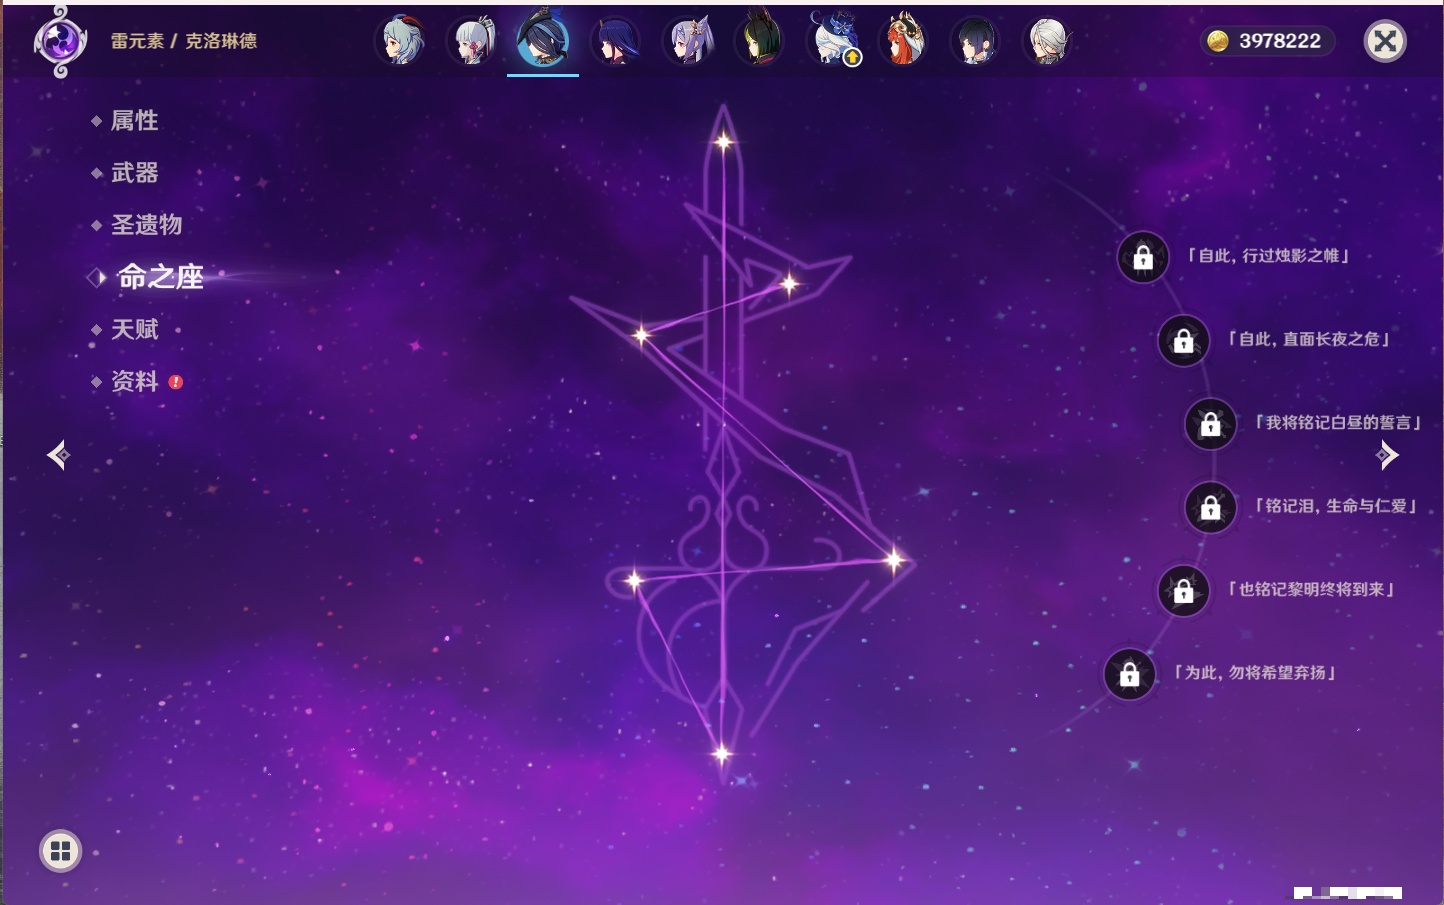Open the 属性 attributes tab
Image resolution: width=1444 pixels, height=905 pixels.
pyautogui.click(x=134, y=121)
